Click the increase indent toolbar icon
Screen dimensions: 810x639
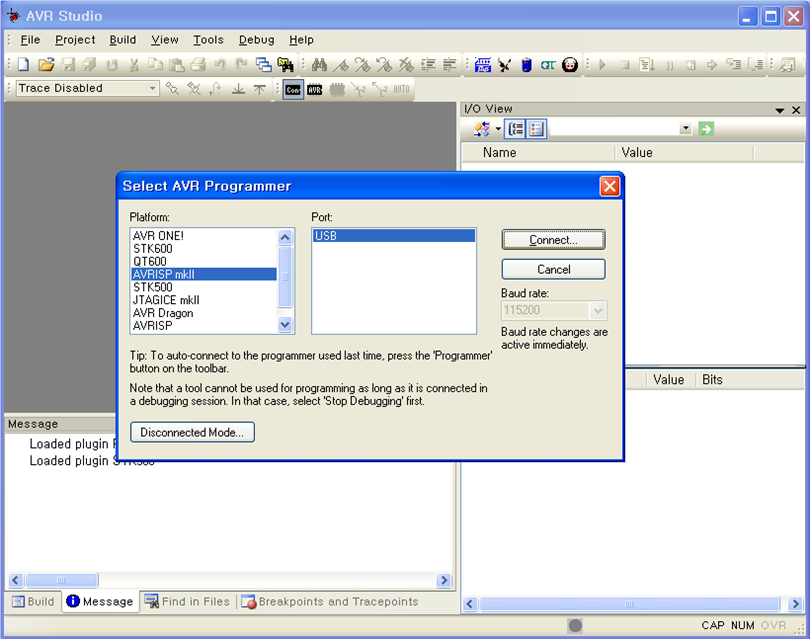click(x=428, y=65)
